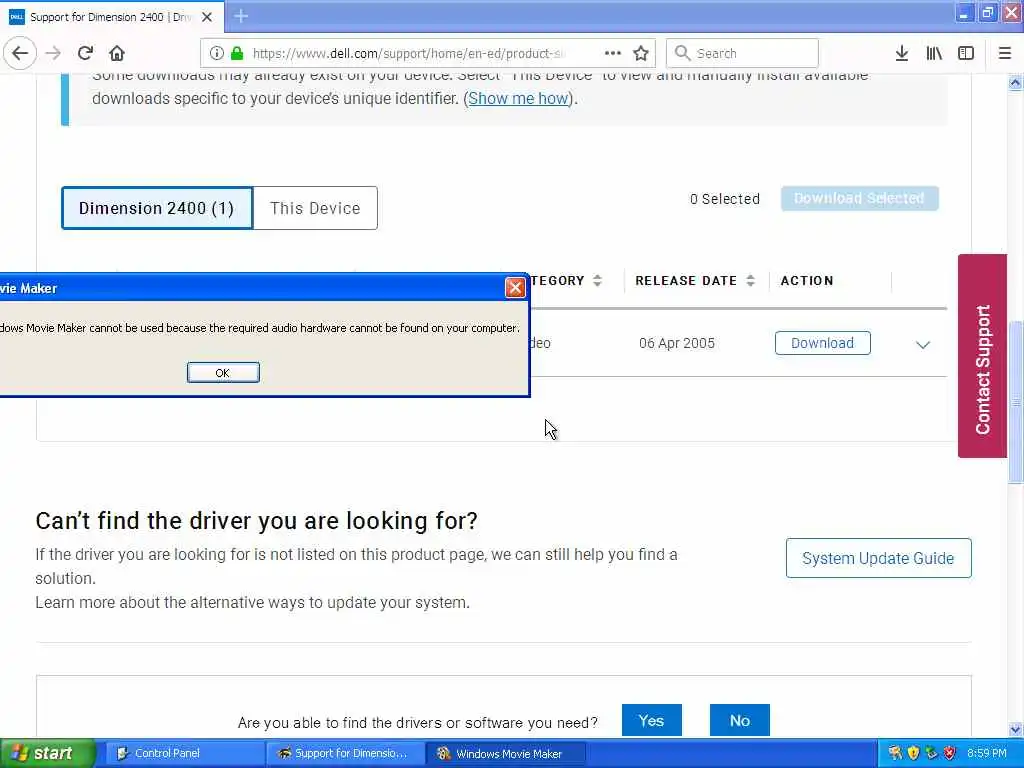The width and height of the screenshot is (1024, 768).
Task: Click the vertical scrollbar thumb
Action: (1016, 402)
